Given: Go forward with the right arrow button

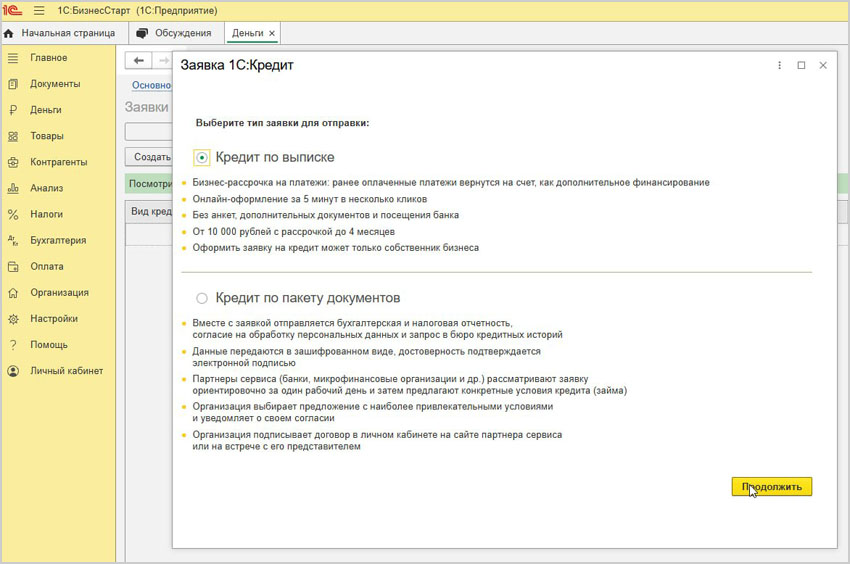Looking at the screenshot, I should (162, 61).
